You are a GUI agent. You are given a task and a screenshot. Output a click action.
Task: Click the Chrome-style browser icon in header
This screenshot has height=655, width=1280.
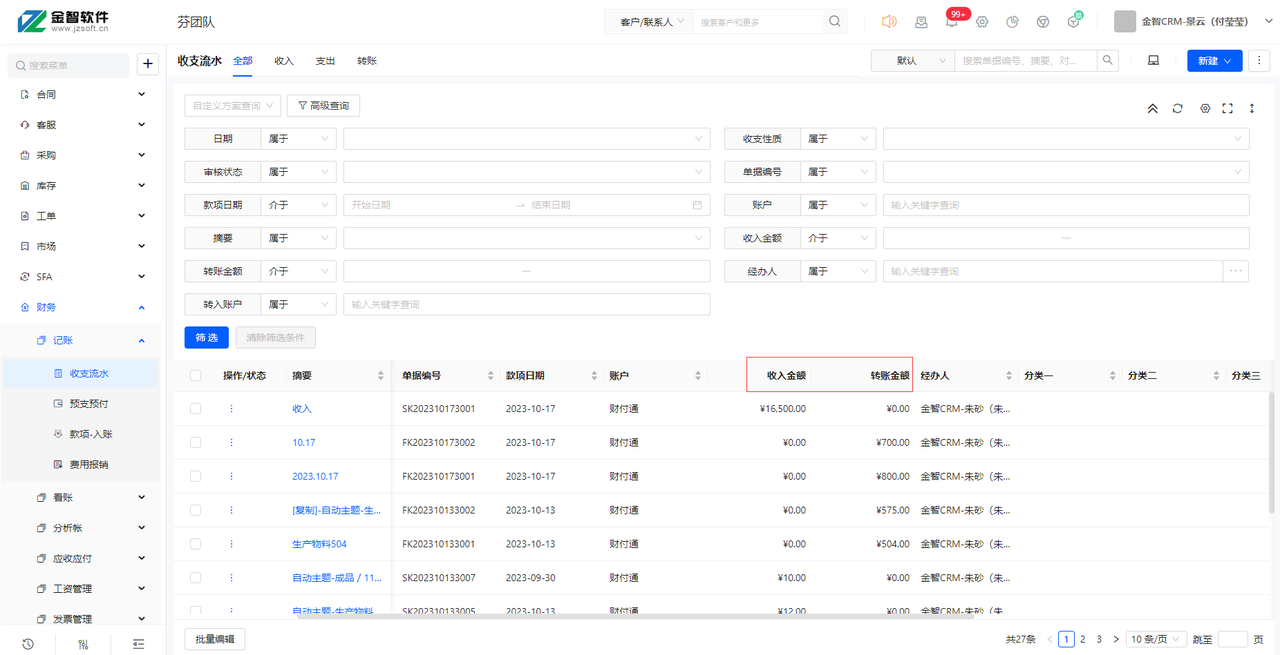(x=1043, y=21)
